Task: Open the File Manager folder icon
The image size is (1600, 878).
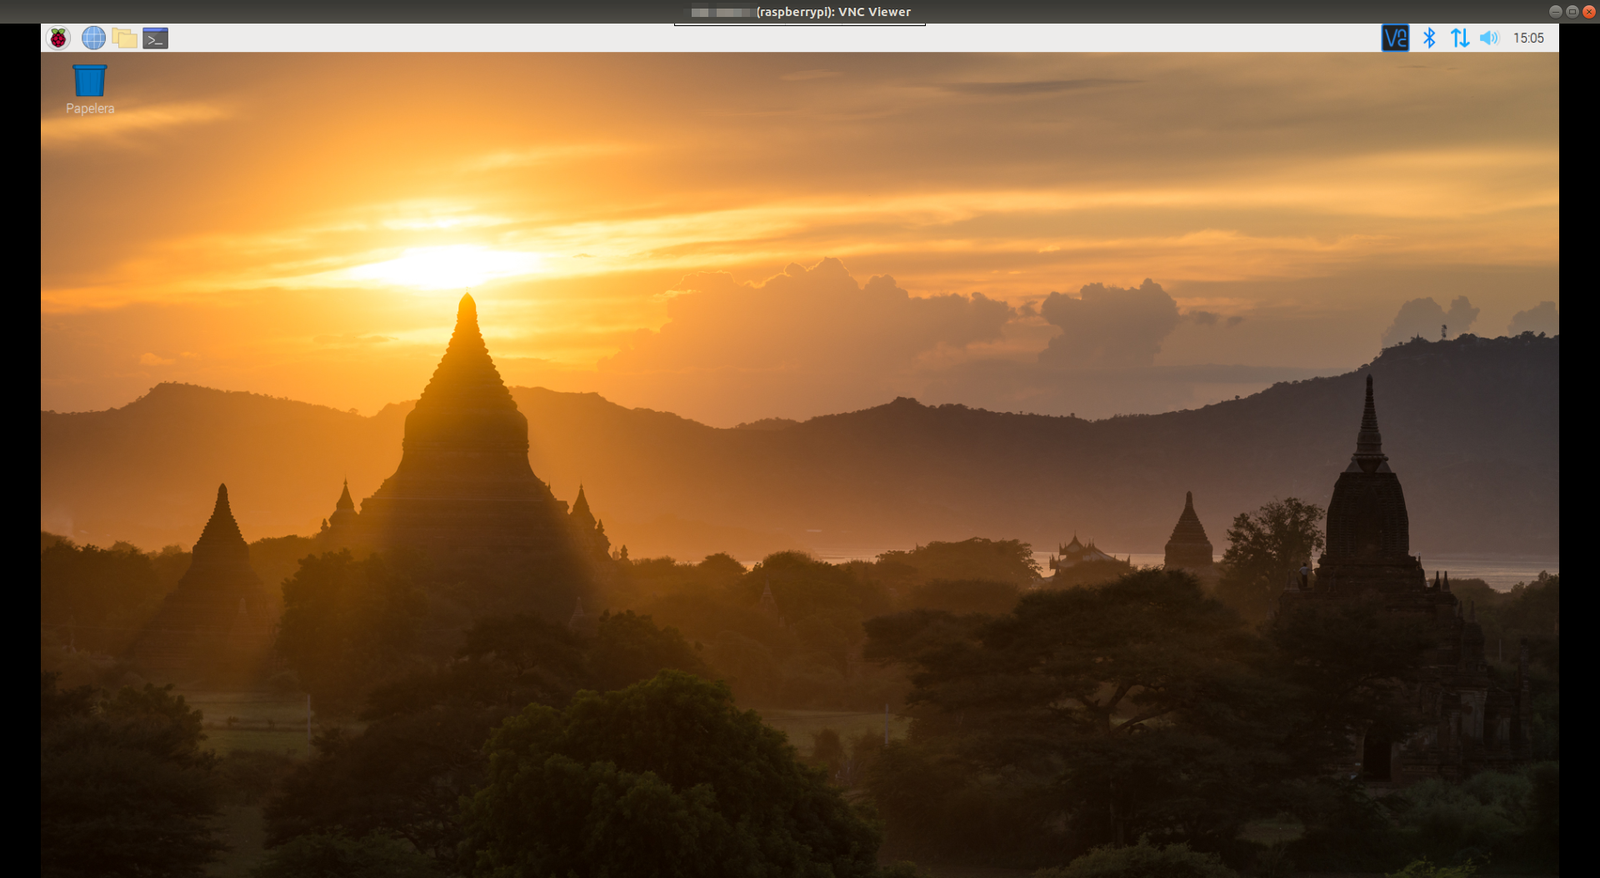Action: [124, 38]
